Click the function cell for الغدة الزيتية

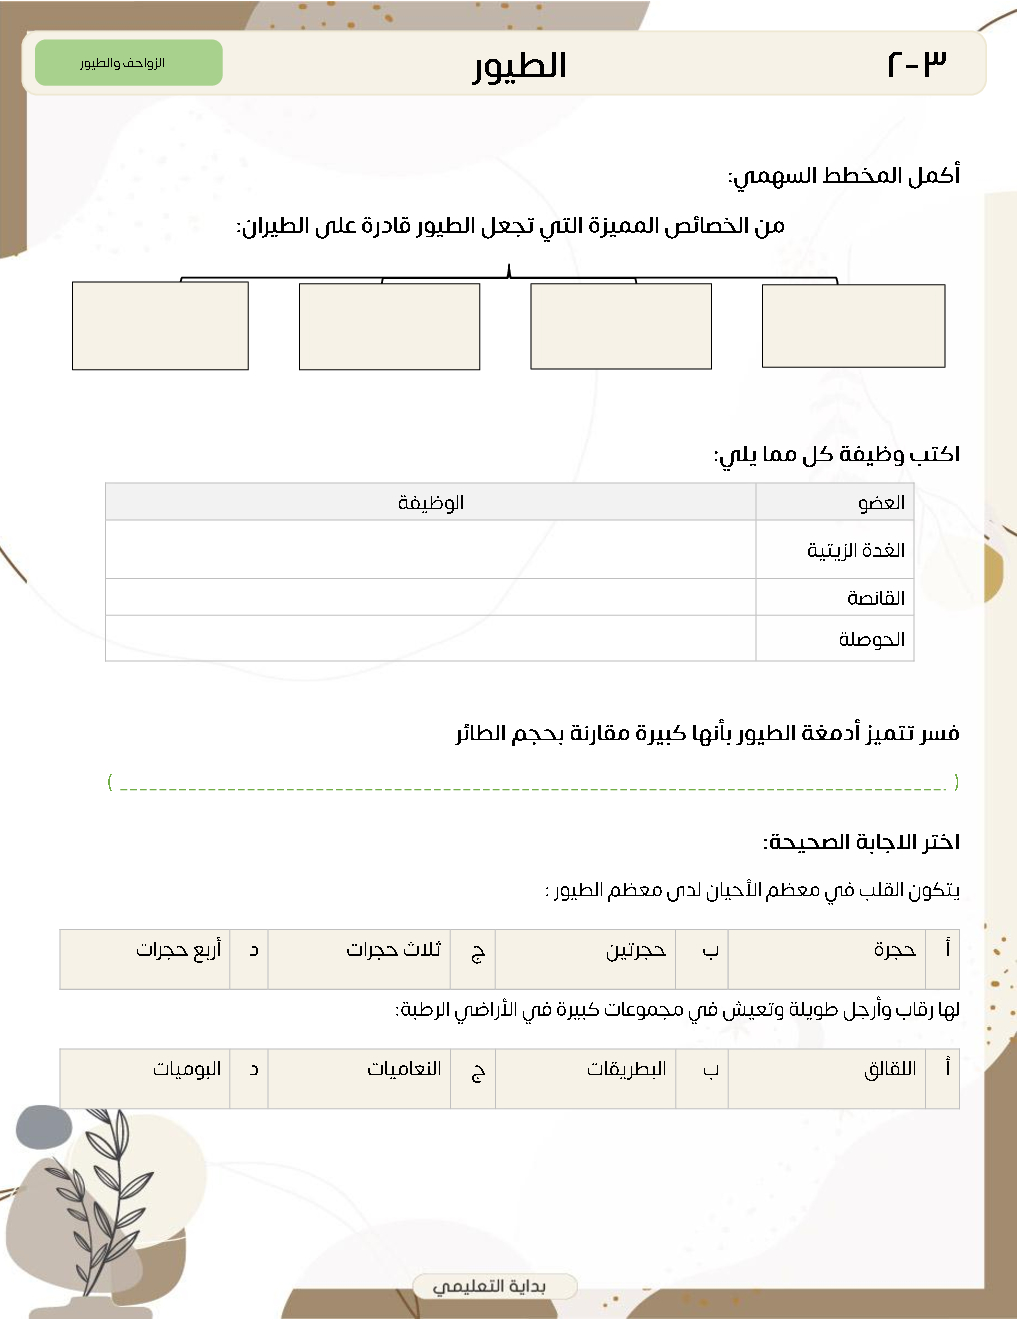click(x=430, y=550)
